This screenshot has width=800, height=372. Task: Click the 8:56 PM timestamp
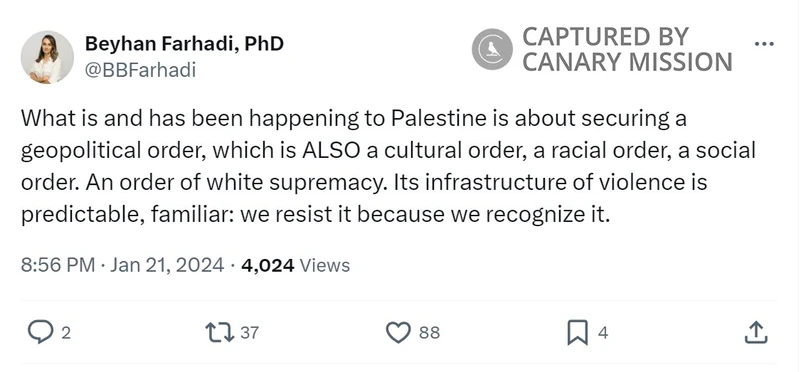coord(58,265)
